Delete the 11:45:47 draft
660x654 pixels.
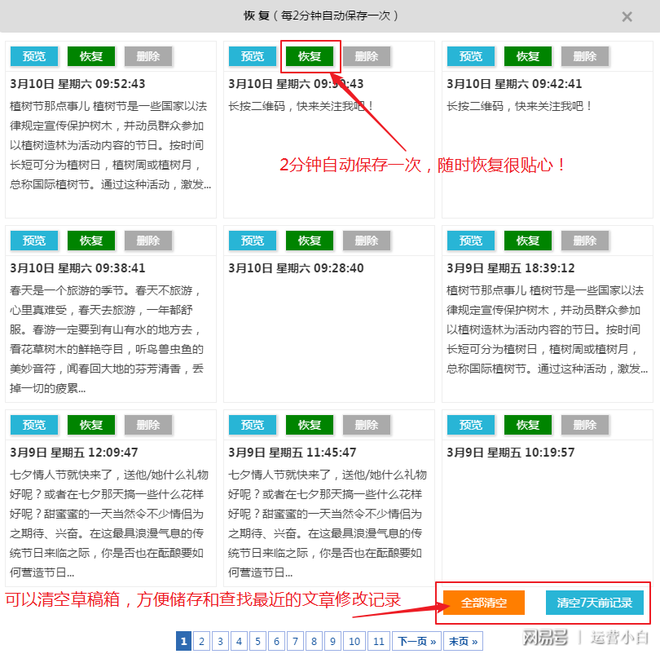point(367,425)
